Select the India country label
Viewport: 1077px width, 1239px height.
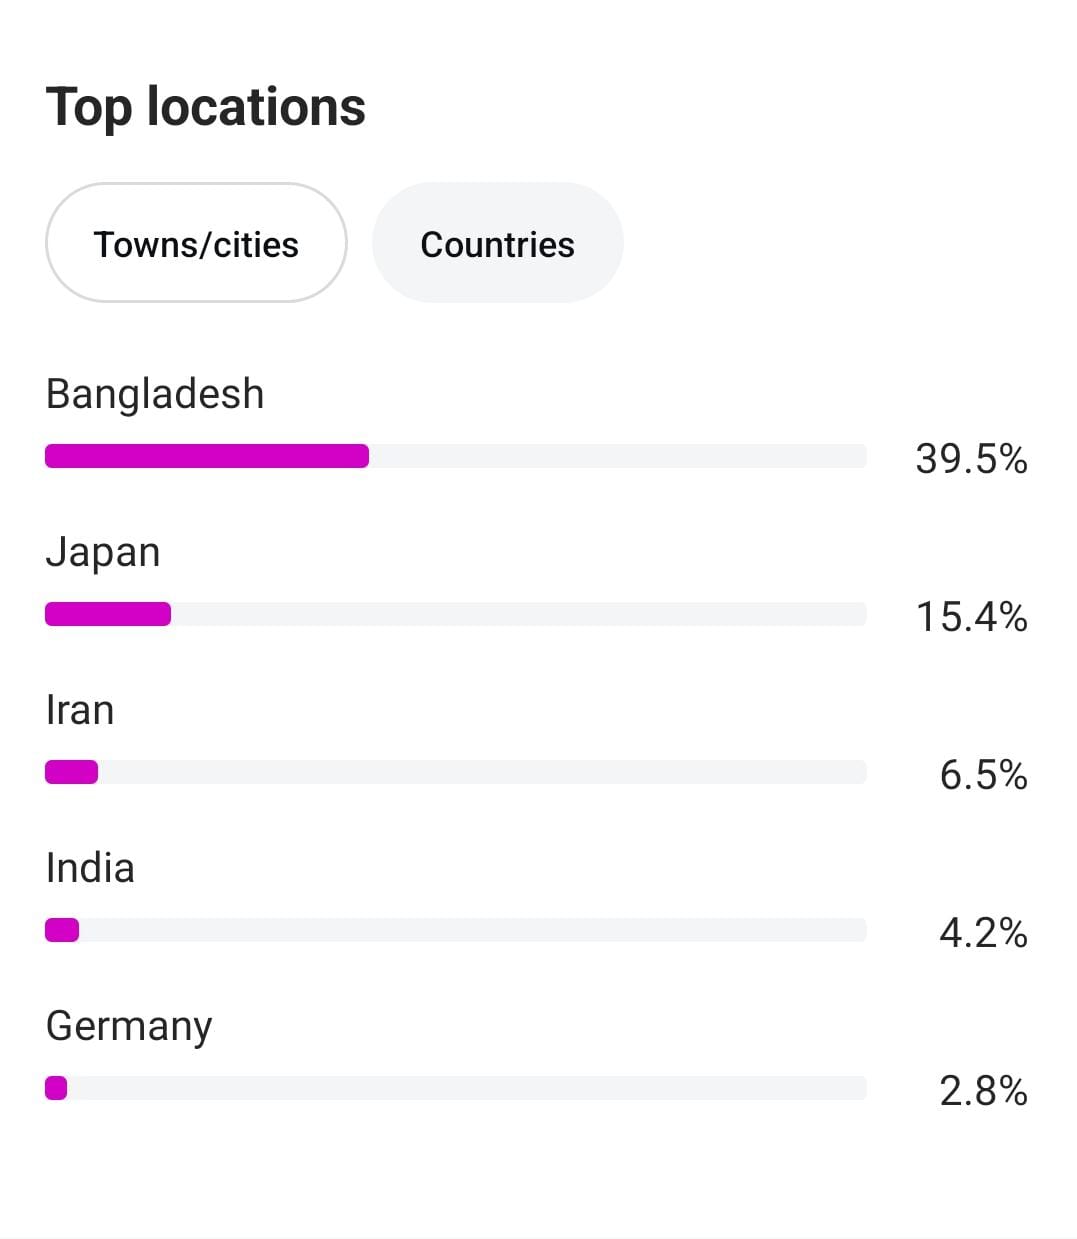tap(90, 868)
